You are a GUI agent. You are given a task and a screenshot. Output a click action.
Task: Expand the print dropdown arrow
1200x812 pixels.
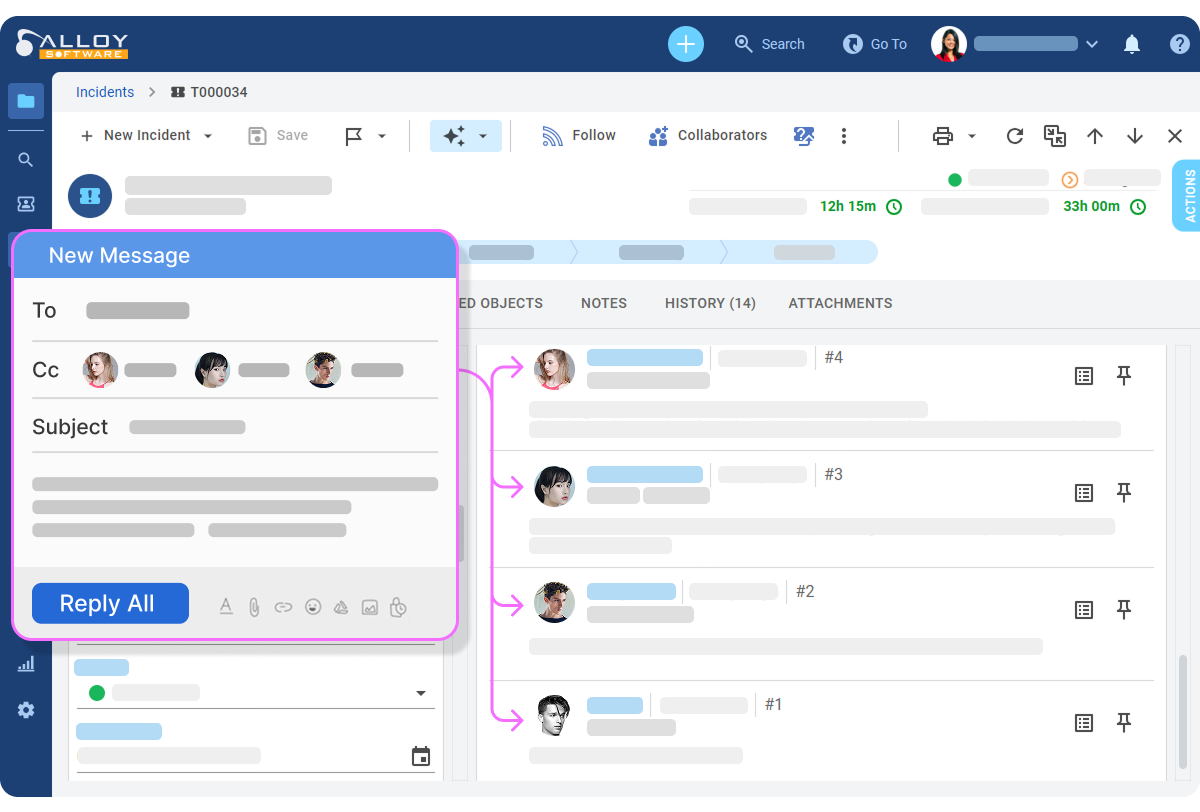[x=972, y=136]
